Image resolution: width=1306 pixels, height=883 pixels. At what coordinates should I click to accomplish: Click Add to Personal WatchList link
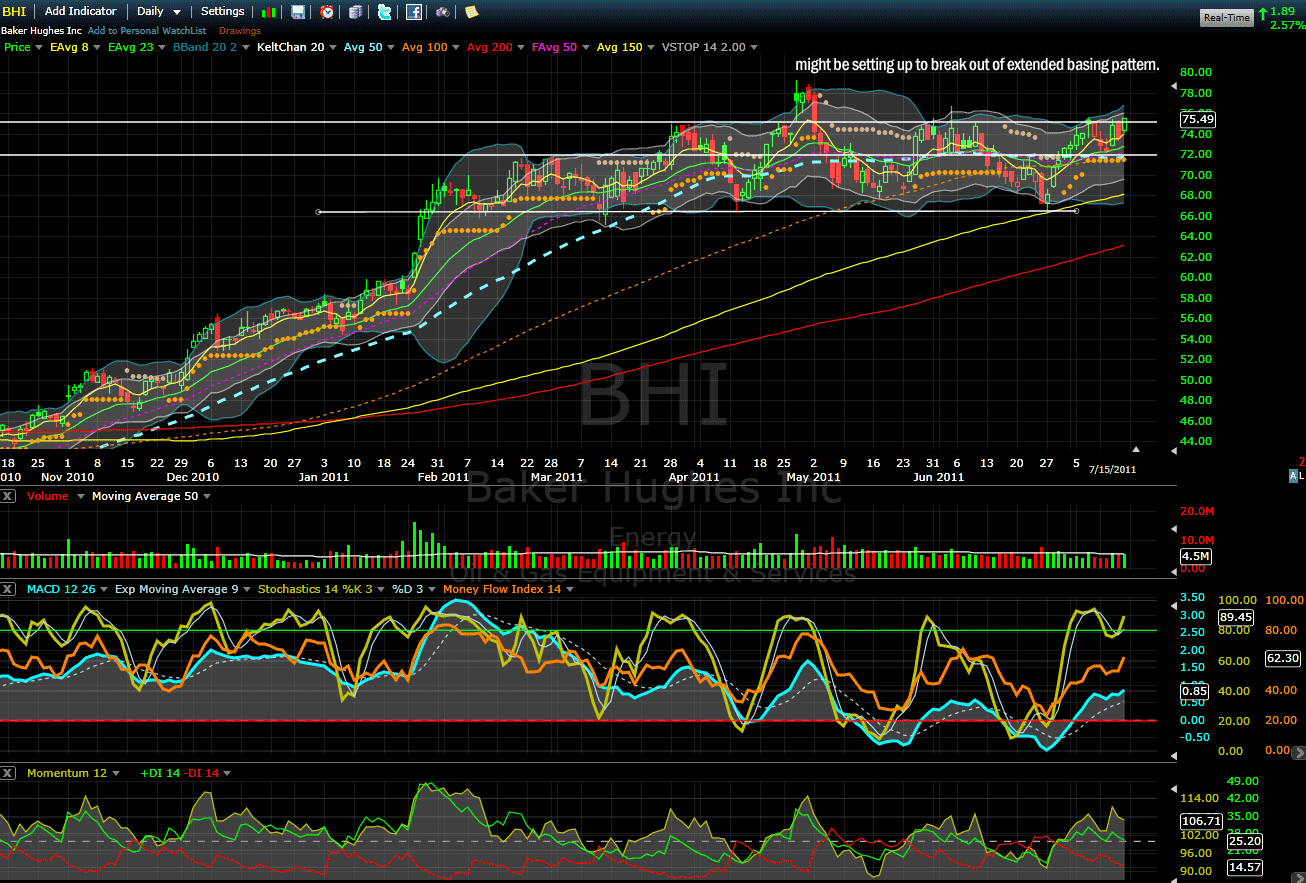[147, 31]
